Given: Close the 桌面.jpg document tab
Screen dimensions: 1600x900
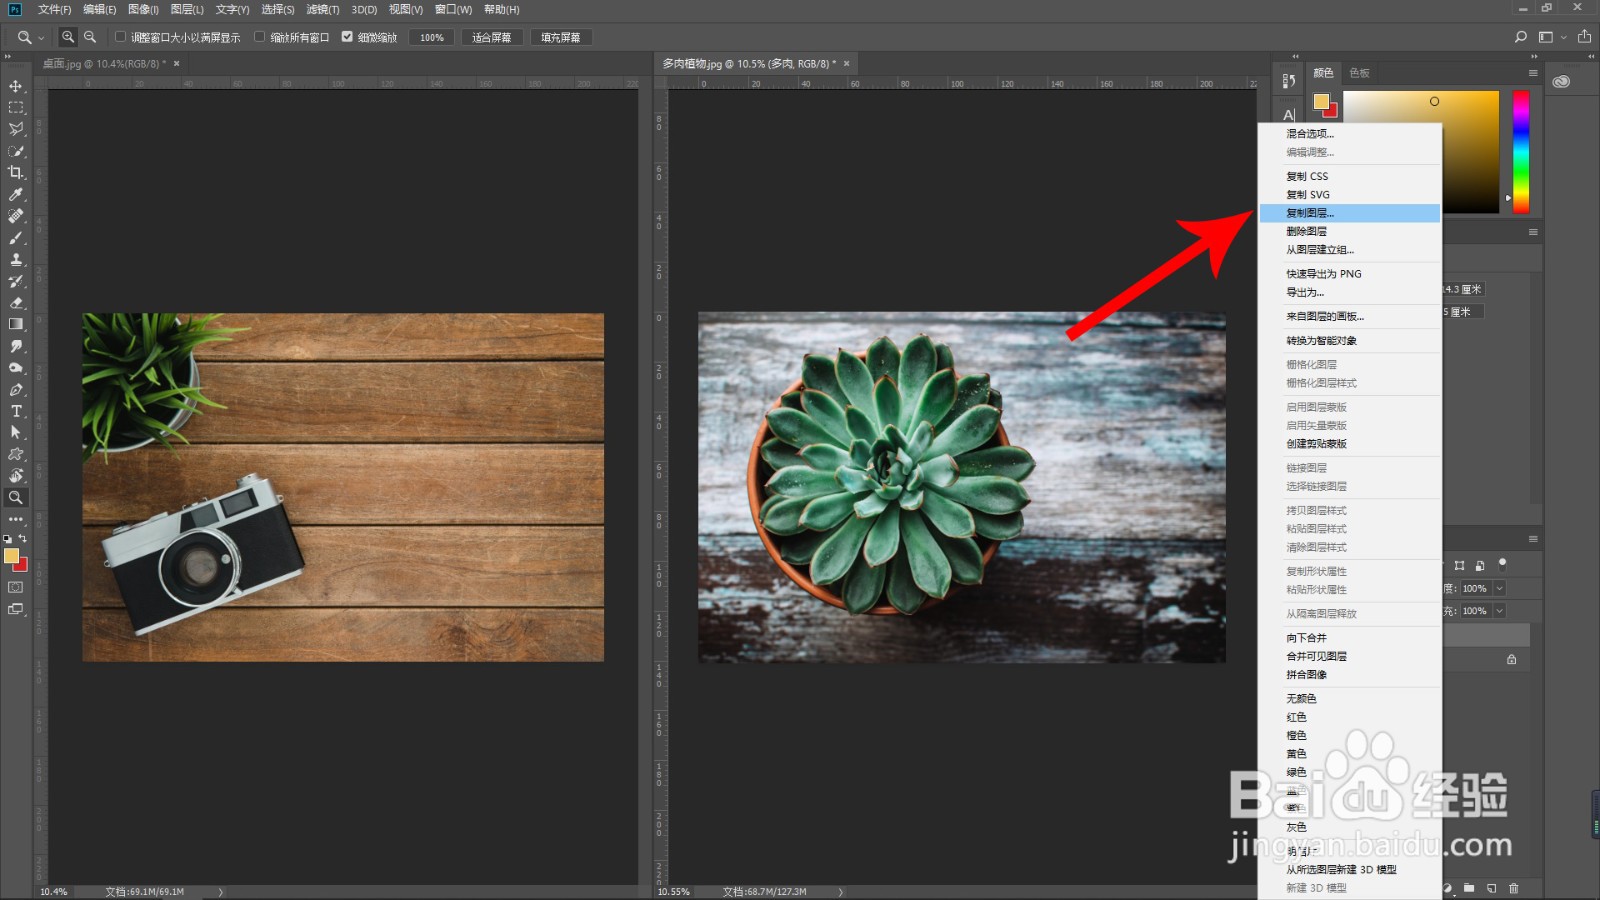Looking at the screenshot, I should click(177, 63).
